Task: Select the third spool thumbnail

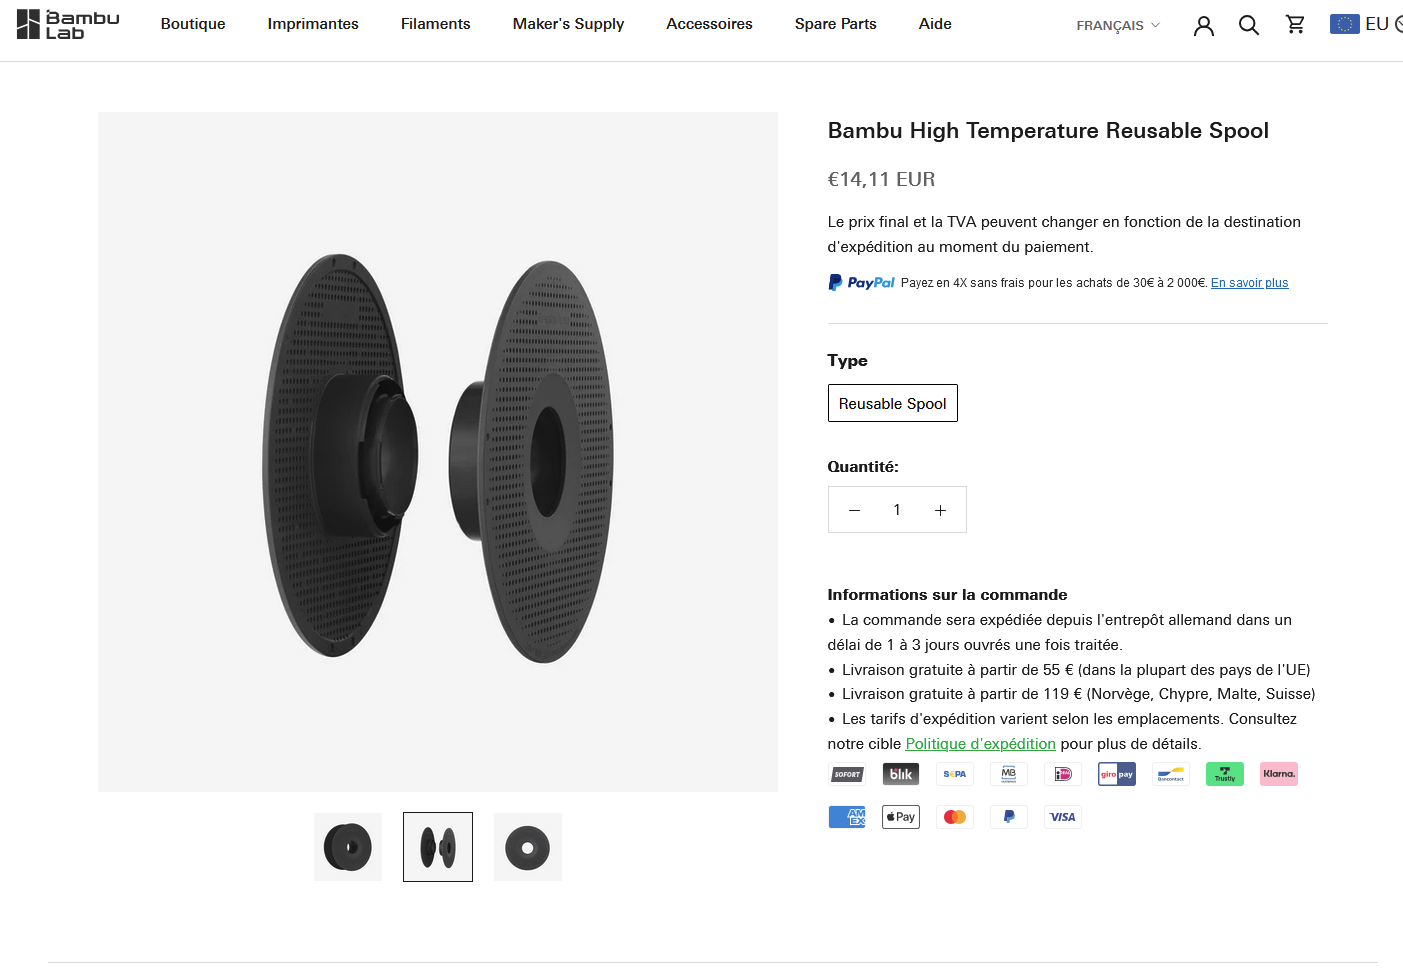Action: click(528, 847)
